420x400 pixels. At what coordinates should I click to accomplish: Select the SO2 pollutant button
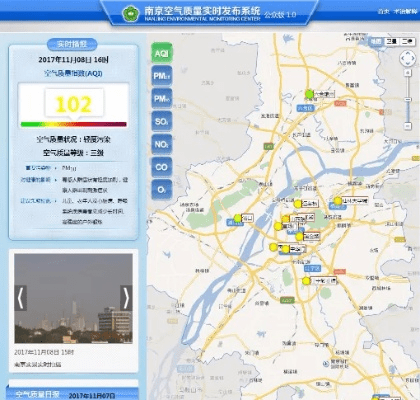click(162, 121)
